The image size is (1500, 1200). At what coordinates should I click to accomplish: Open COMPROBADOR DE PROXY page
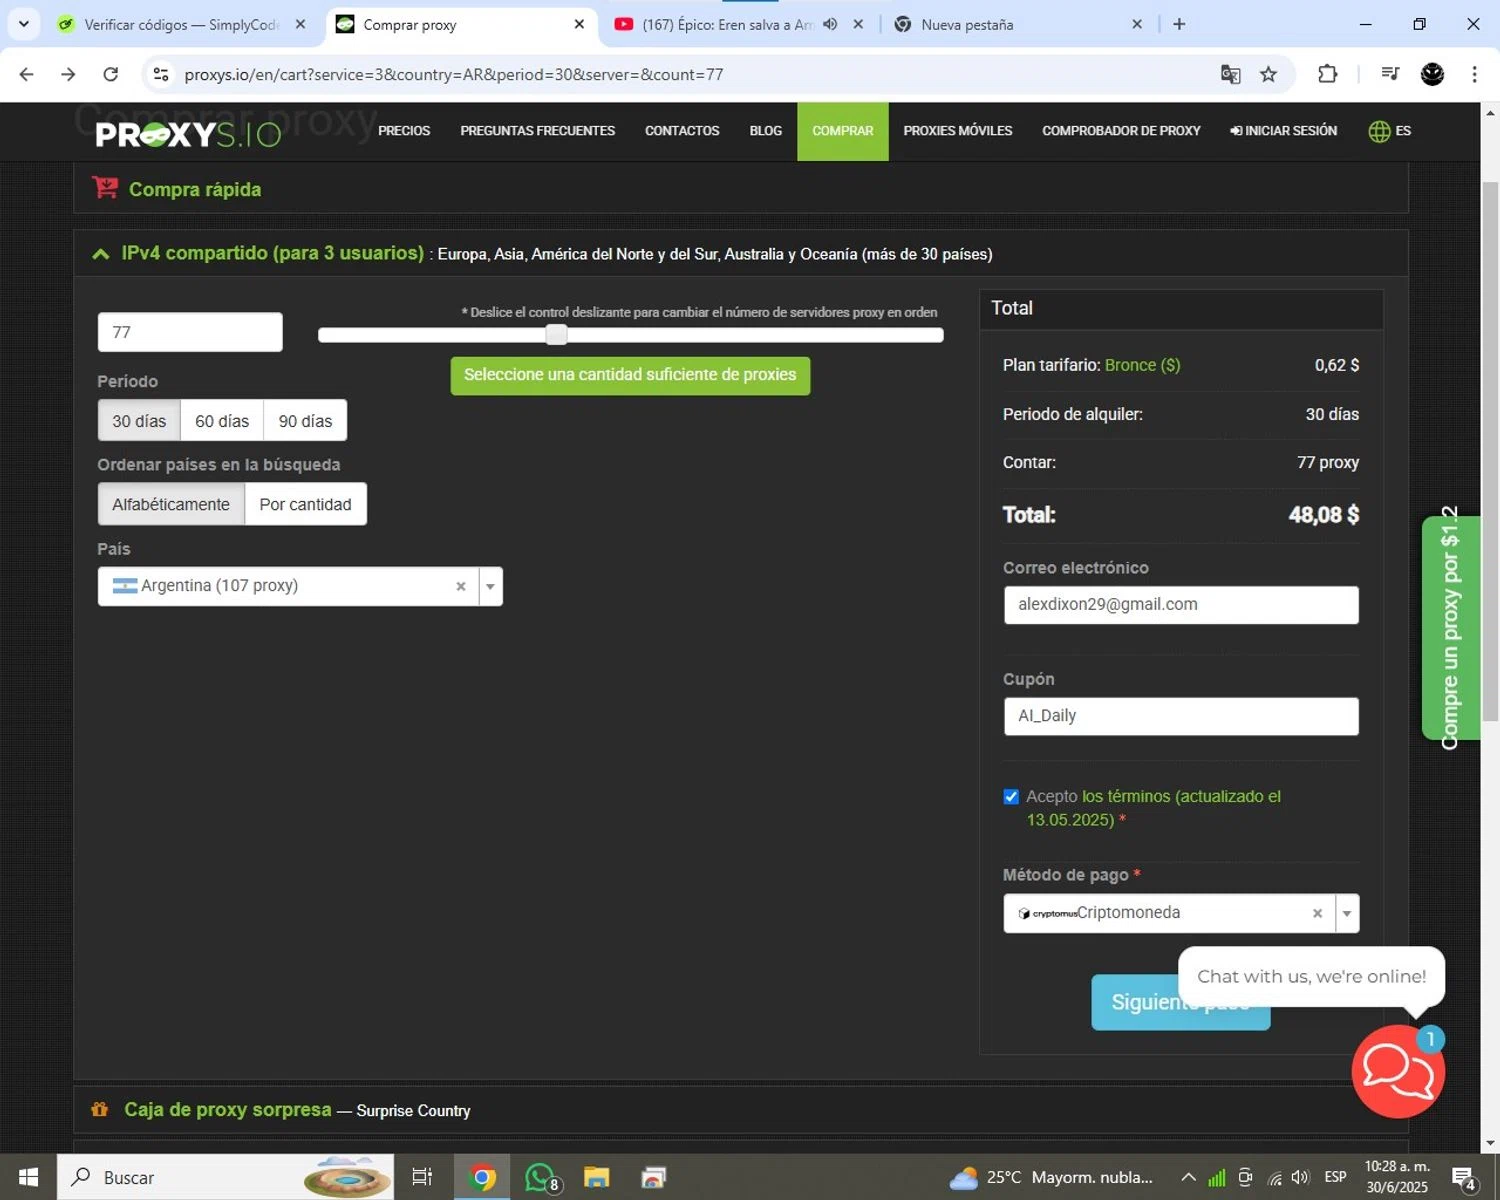tap(1121, 131)
